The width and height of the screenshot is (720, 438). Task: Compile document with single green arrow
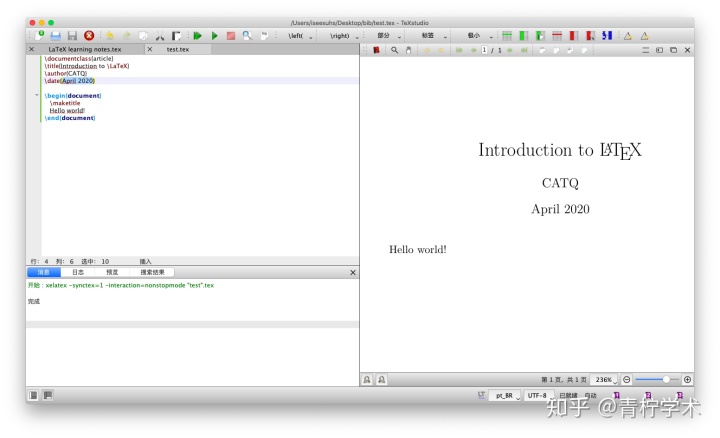pyautogui.click(x=214, y=35)
